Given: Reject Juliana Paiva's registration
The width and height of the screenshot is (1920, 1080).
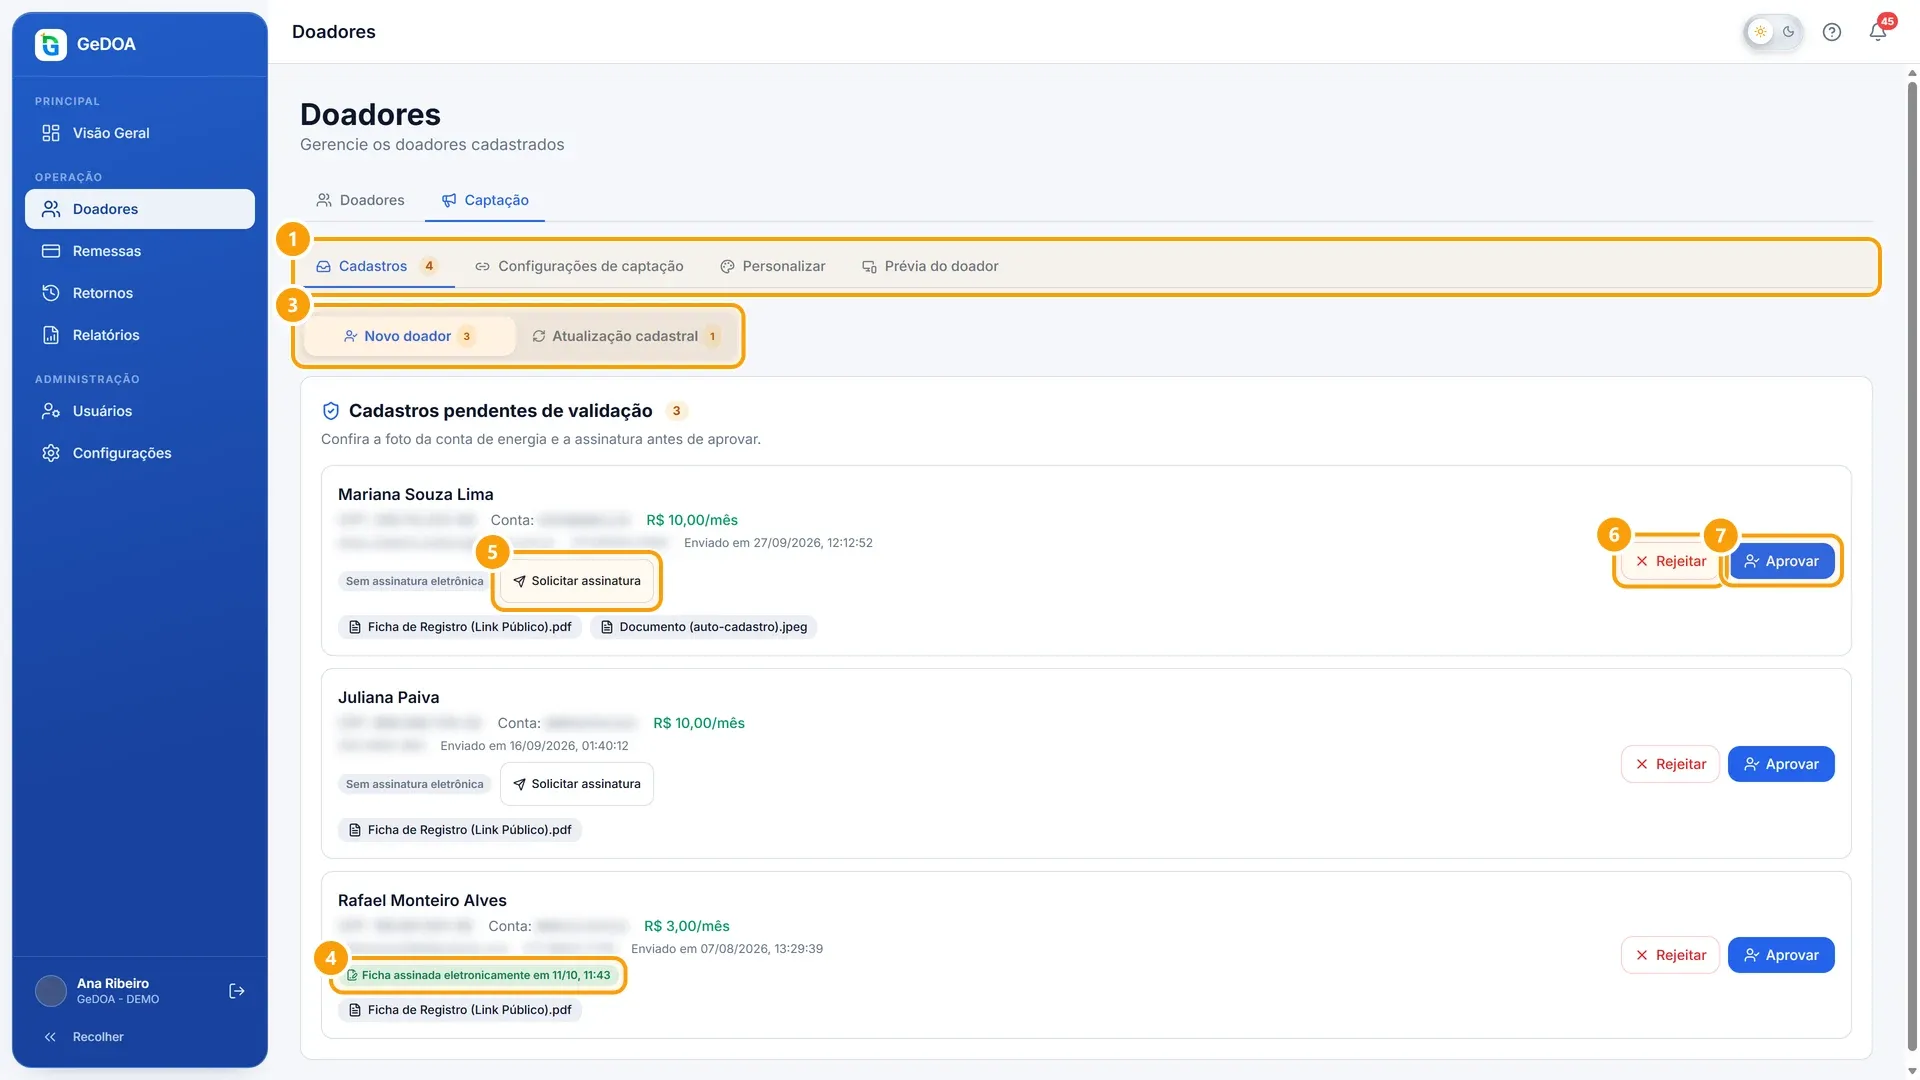Looking at the screenshot, I should click(x=1670, y=764).
